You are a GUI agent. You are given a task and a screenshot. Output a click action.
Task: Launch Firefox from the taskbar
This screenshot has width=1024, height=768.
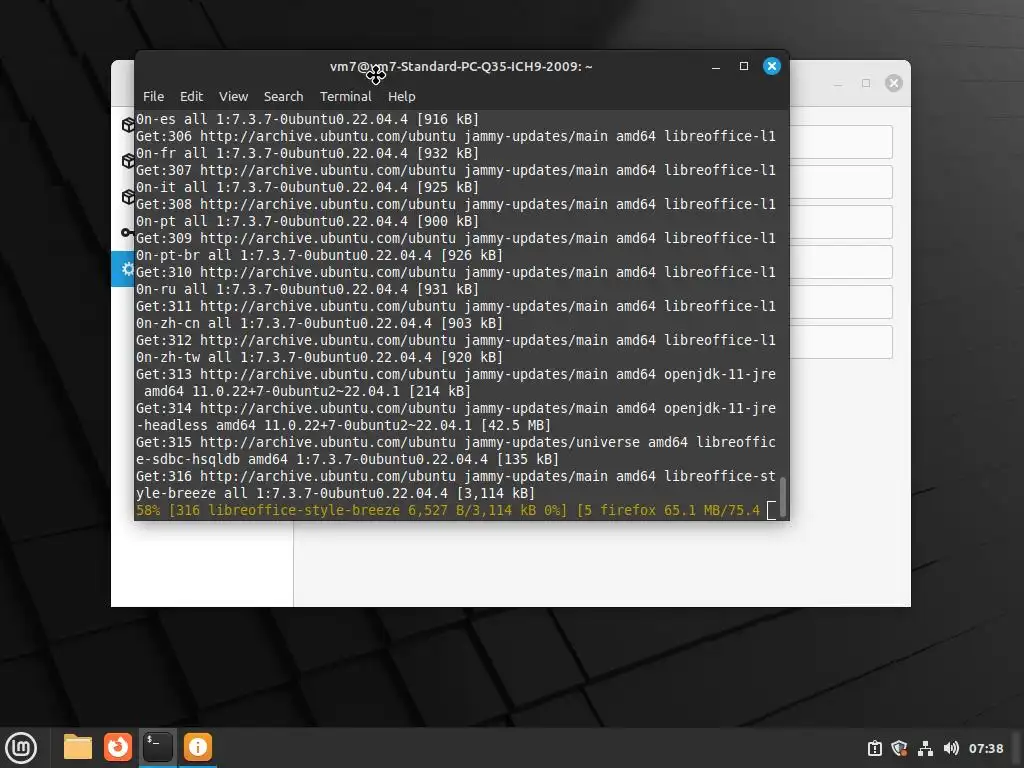[118, 747]
